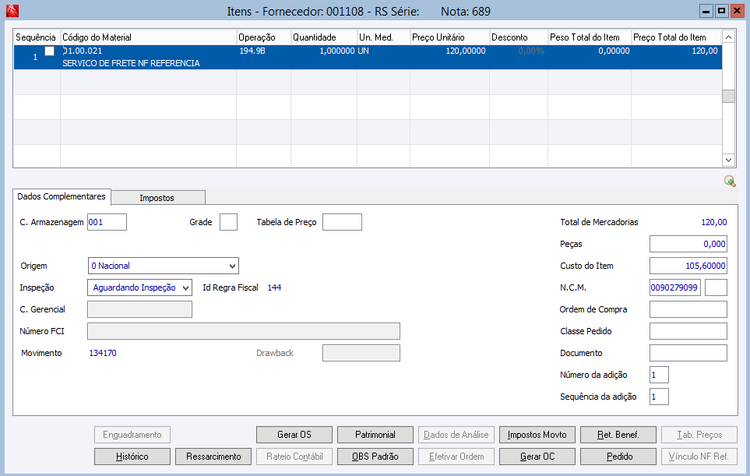Viewport: 750px width, 476px height.
Task: Click the items grid scroll down arrow
Action: [728, 160]
